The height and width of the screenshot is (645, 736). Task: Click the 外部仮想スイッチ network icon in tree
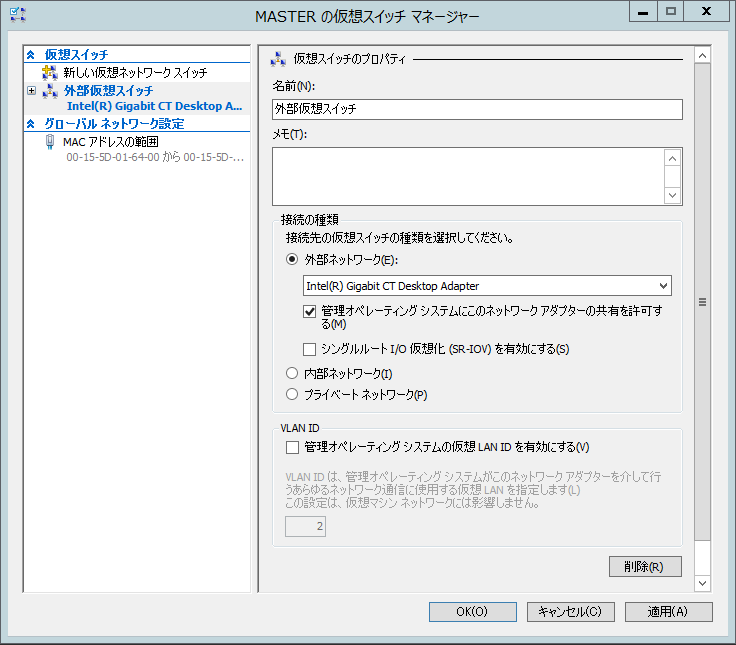click(x=50, y=91)
